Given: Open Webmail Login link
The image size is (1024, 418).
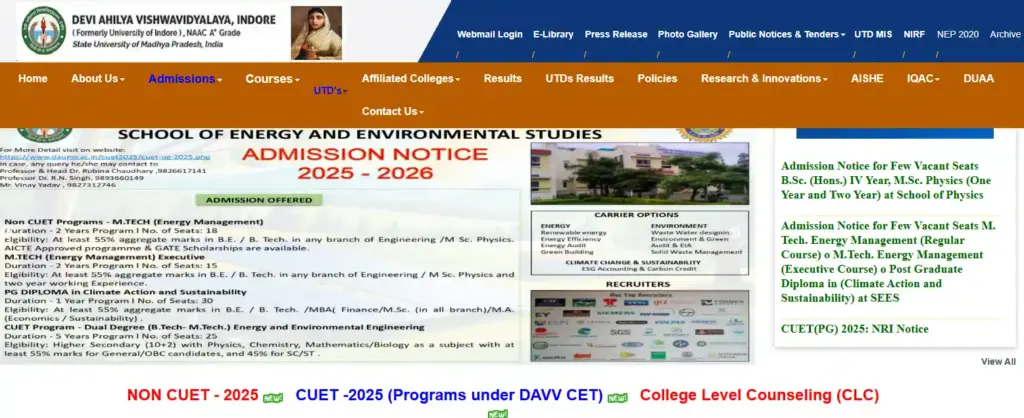Looking at the screenshot, I should click(489, 34).
